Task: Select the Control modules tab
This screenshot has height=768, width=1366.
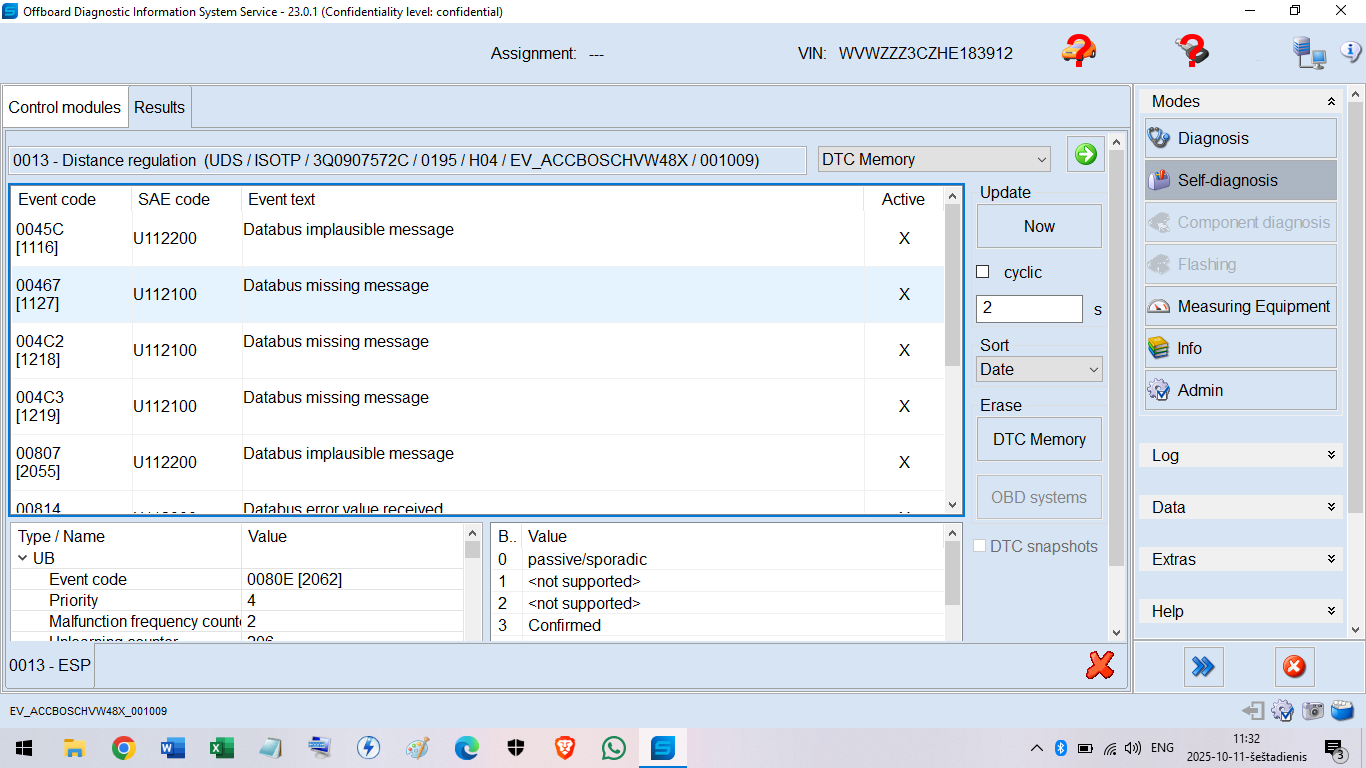Action: [65, 107]
